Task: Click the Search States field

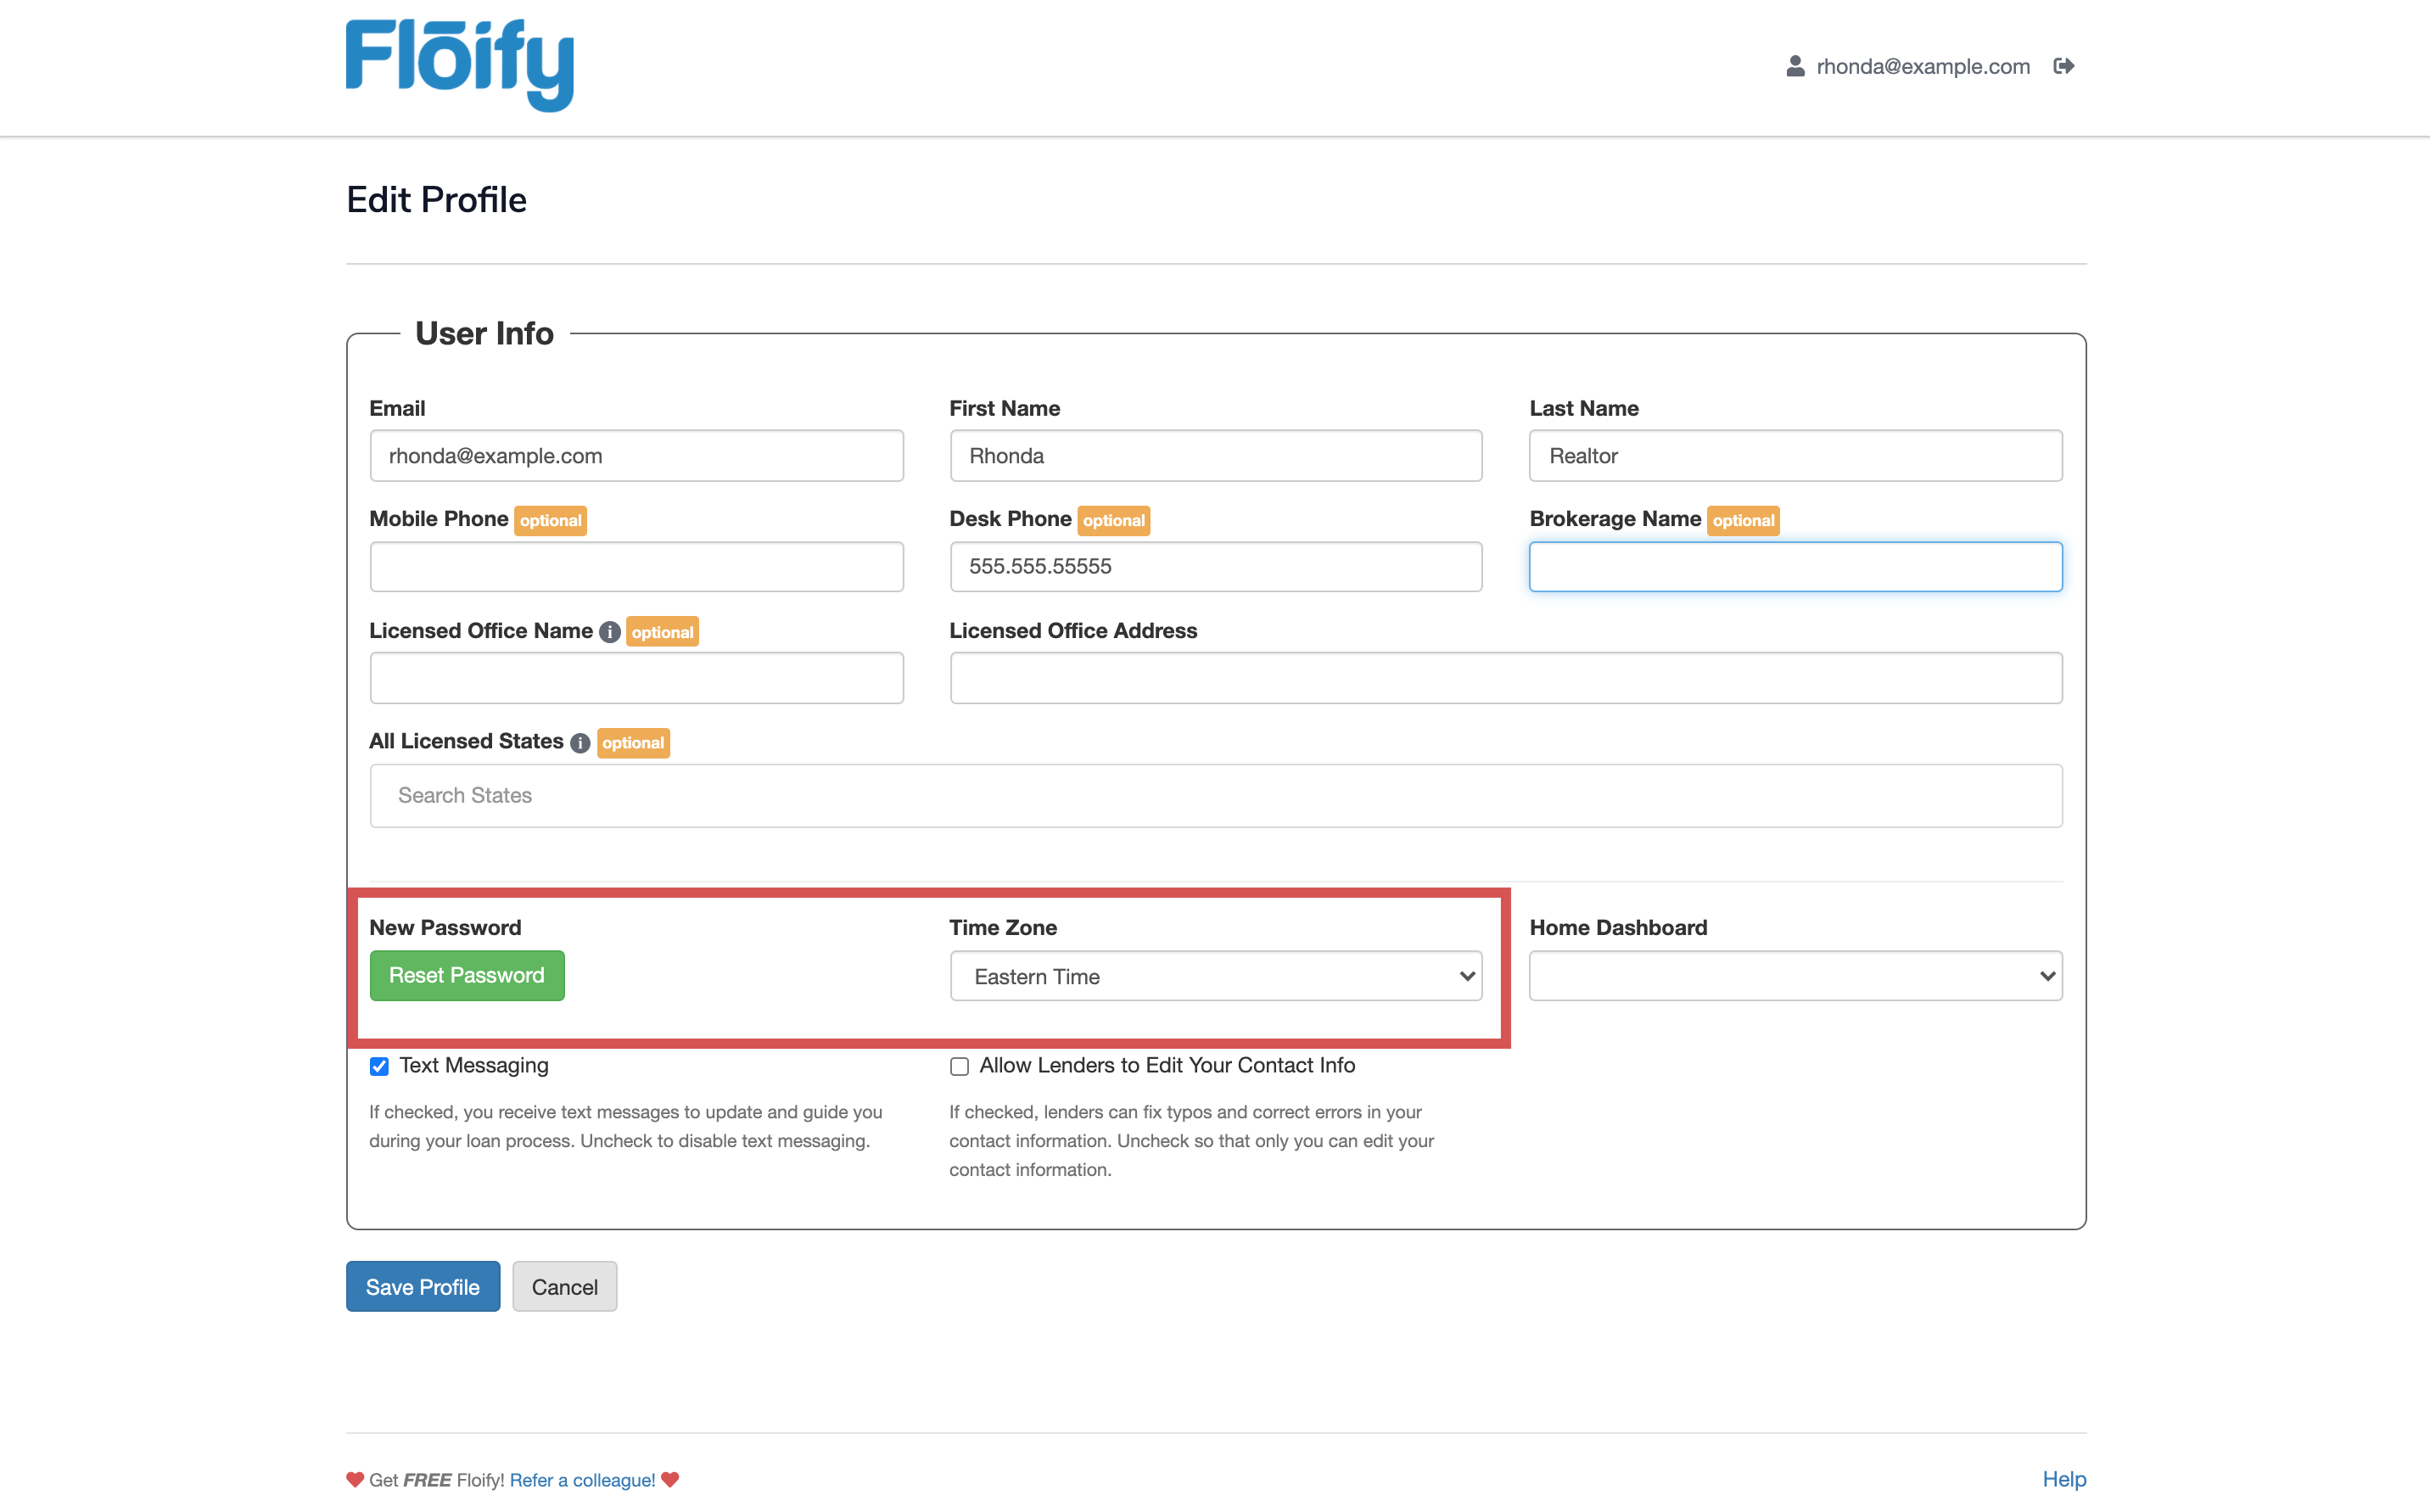Action: coord(1215,796)
